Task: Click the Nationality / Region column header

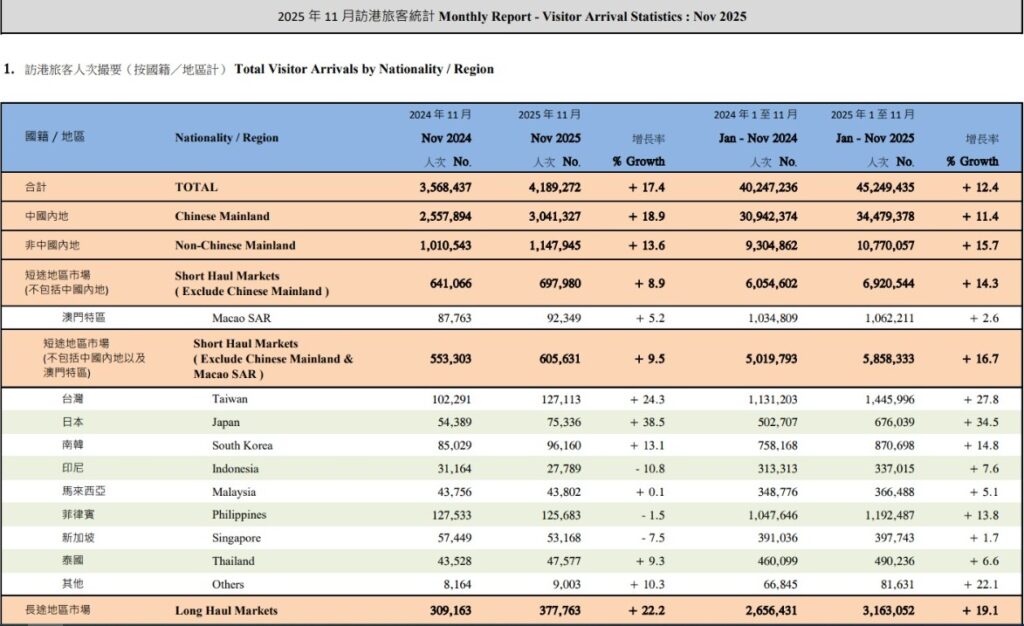Action: [x=226, y=138]
